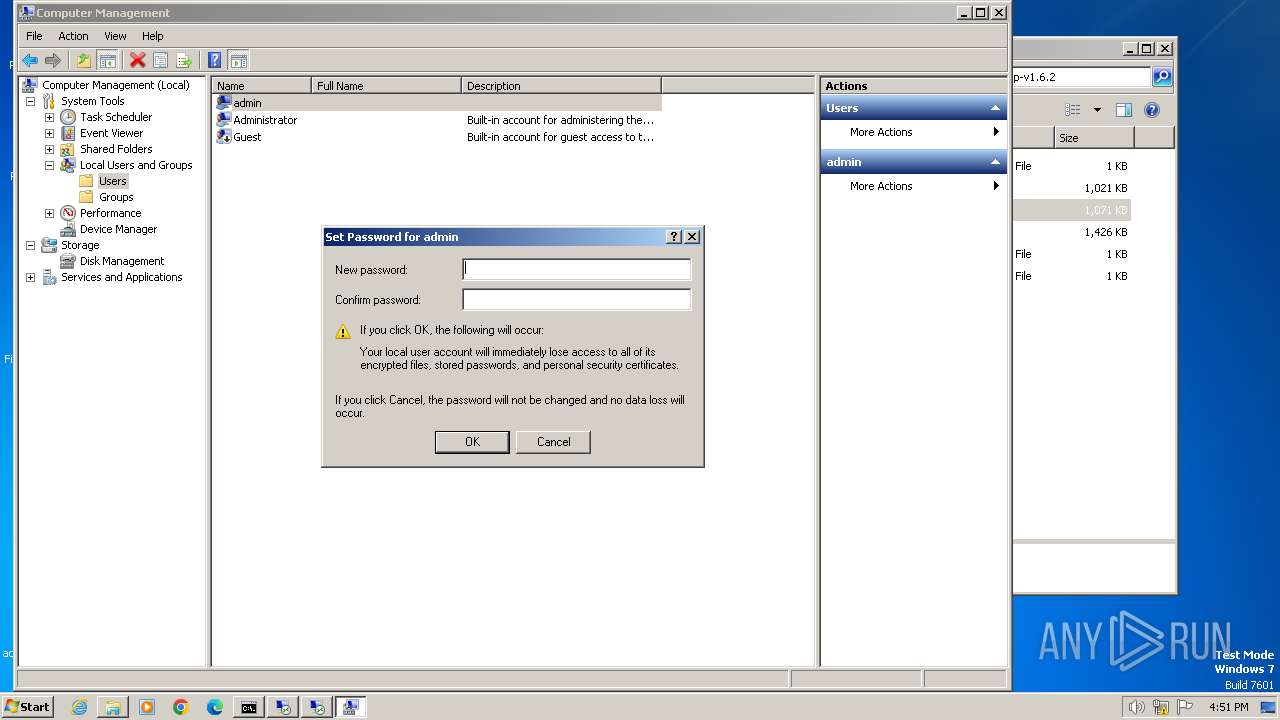Collapse the Local Users and Groups node
The image size is (1280, 720).
pyautogui.click(x=49, y=165)
